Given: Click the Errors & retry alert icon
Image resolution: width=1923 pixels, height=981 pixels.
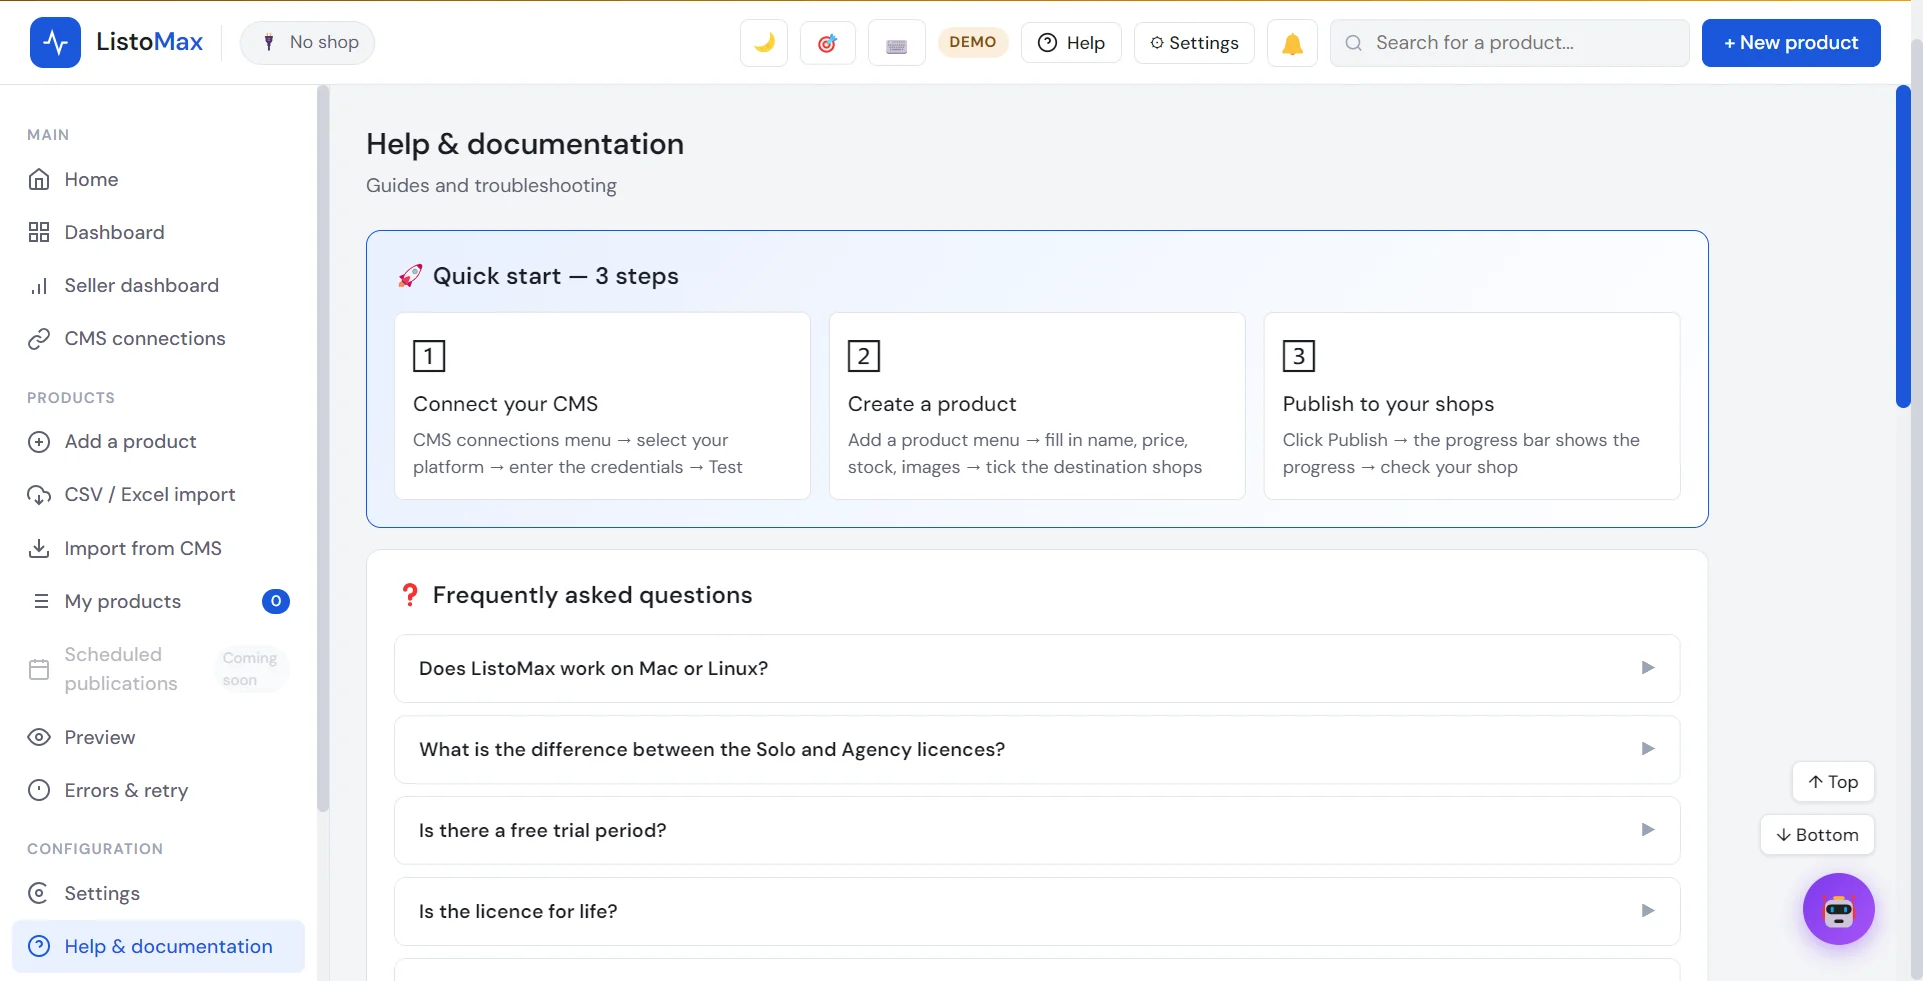Looking at the screenshot, I should 39,790.
